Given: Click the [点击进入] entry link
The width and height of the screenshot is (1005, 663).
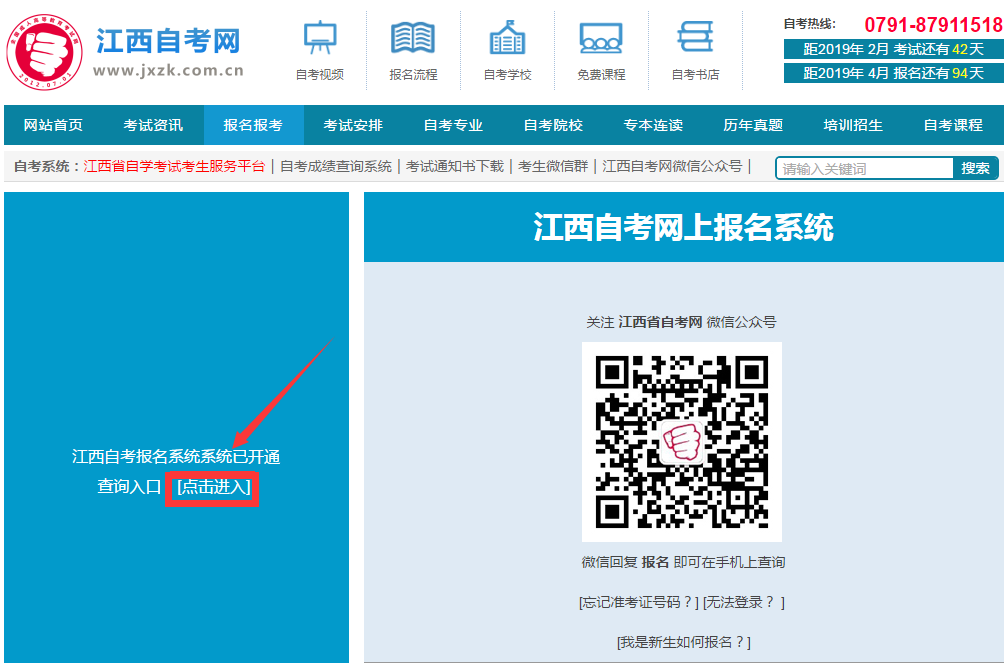Looking at the screenshot, I should (x=213, y=487).
